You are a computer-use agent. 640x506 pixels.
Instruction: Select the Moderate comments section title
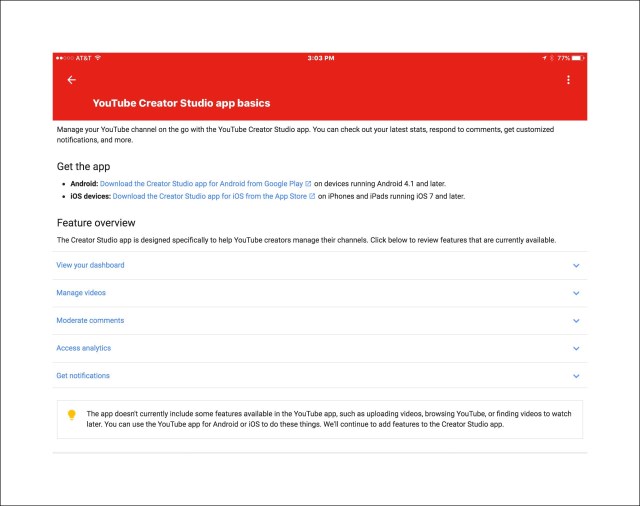tap(90, 321)
